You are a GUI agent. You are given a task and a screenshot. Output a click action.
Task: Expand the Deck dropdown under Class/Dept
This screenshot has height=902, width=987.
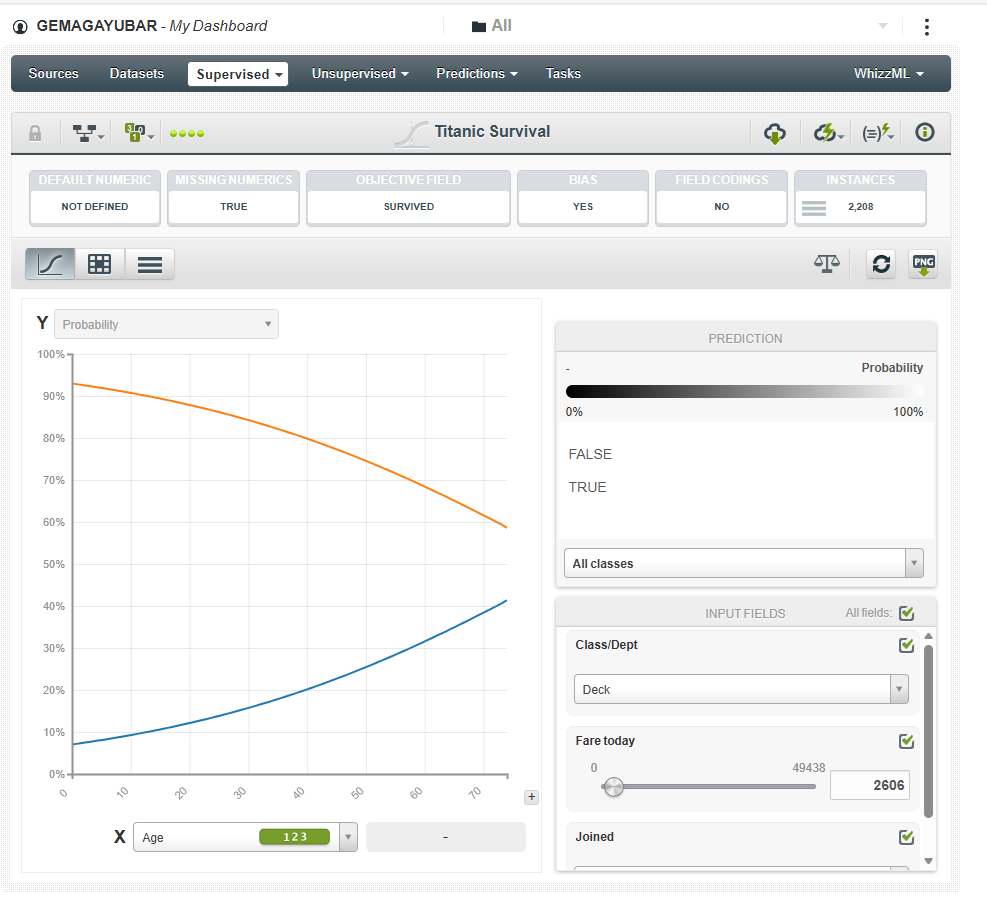click(x=740, y=690)
